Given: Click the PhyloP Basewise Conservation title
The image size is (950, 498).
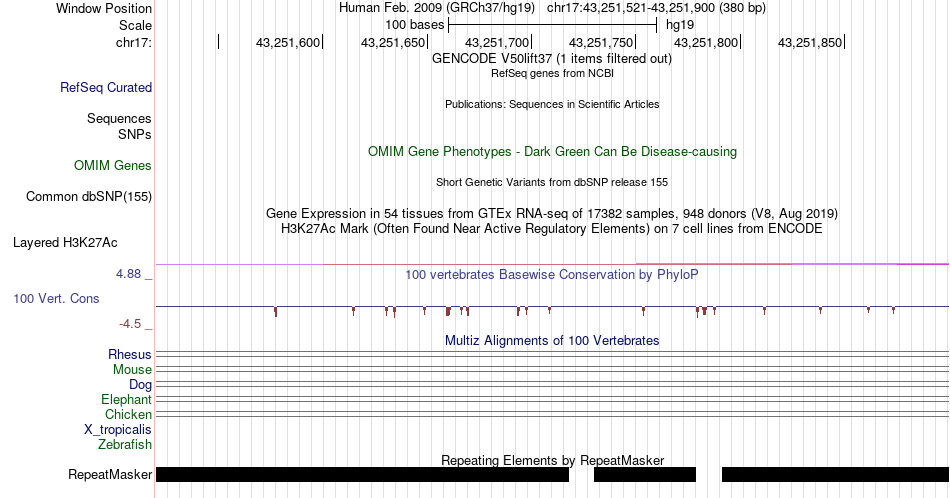Looking at the screenshot, I should click(552, 274).
